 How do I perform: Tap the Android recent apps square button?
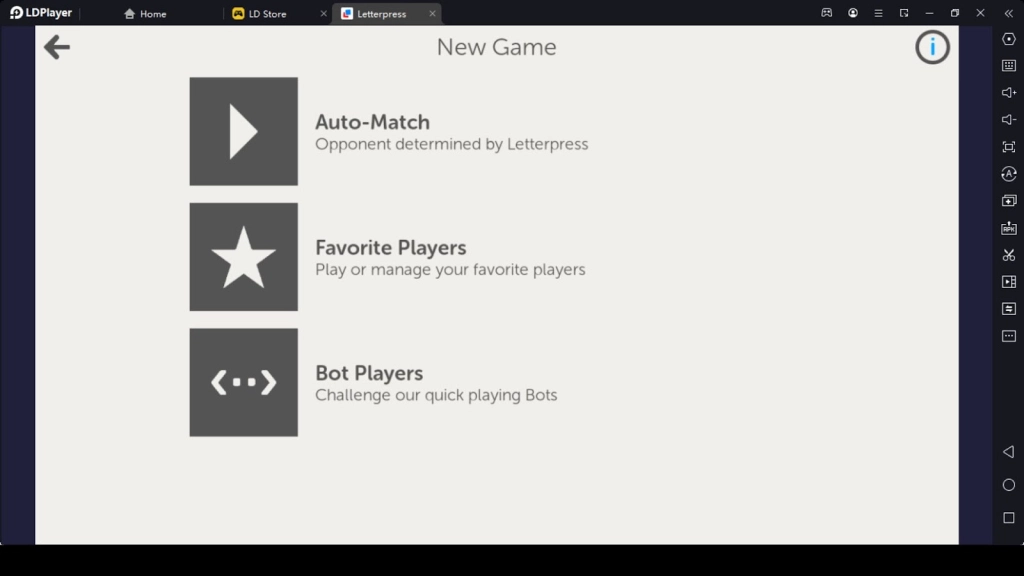tap(1008, 518)
